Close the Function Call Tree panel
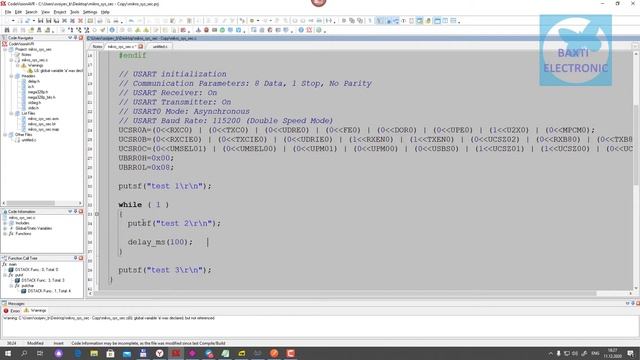The image size is (640, 360). pos(81,258)
